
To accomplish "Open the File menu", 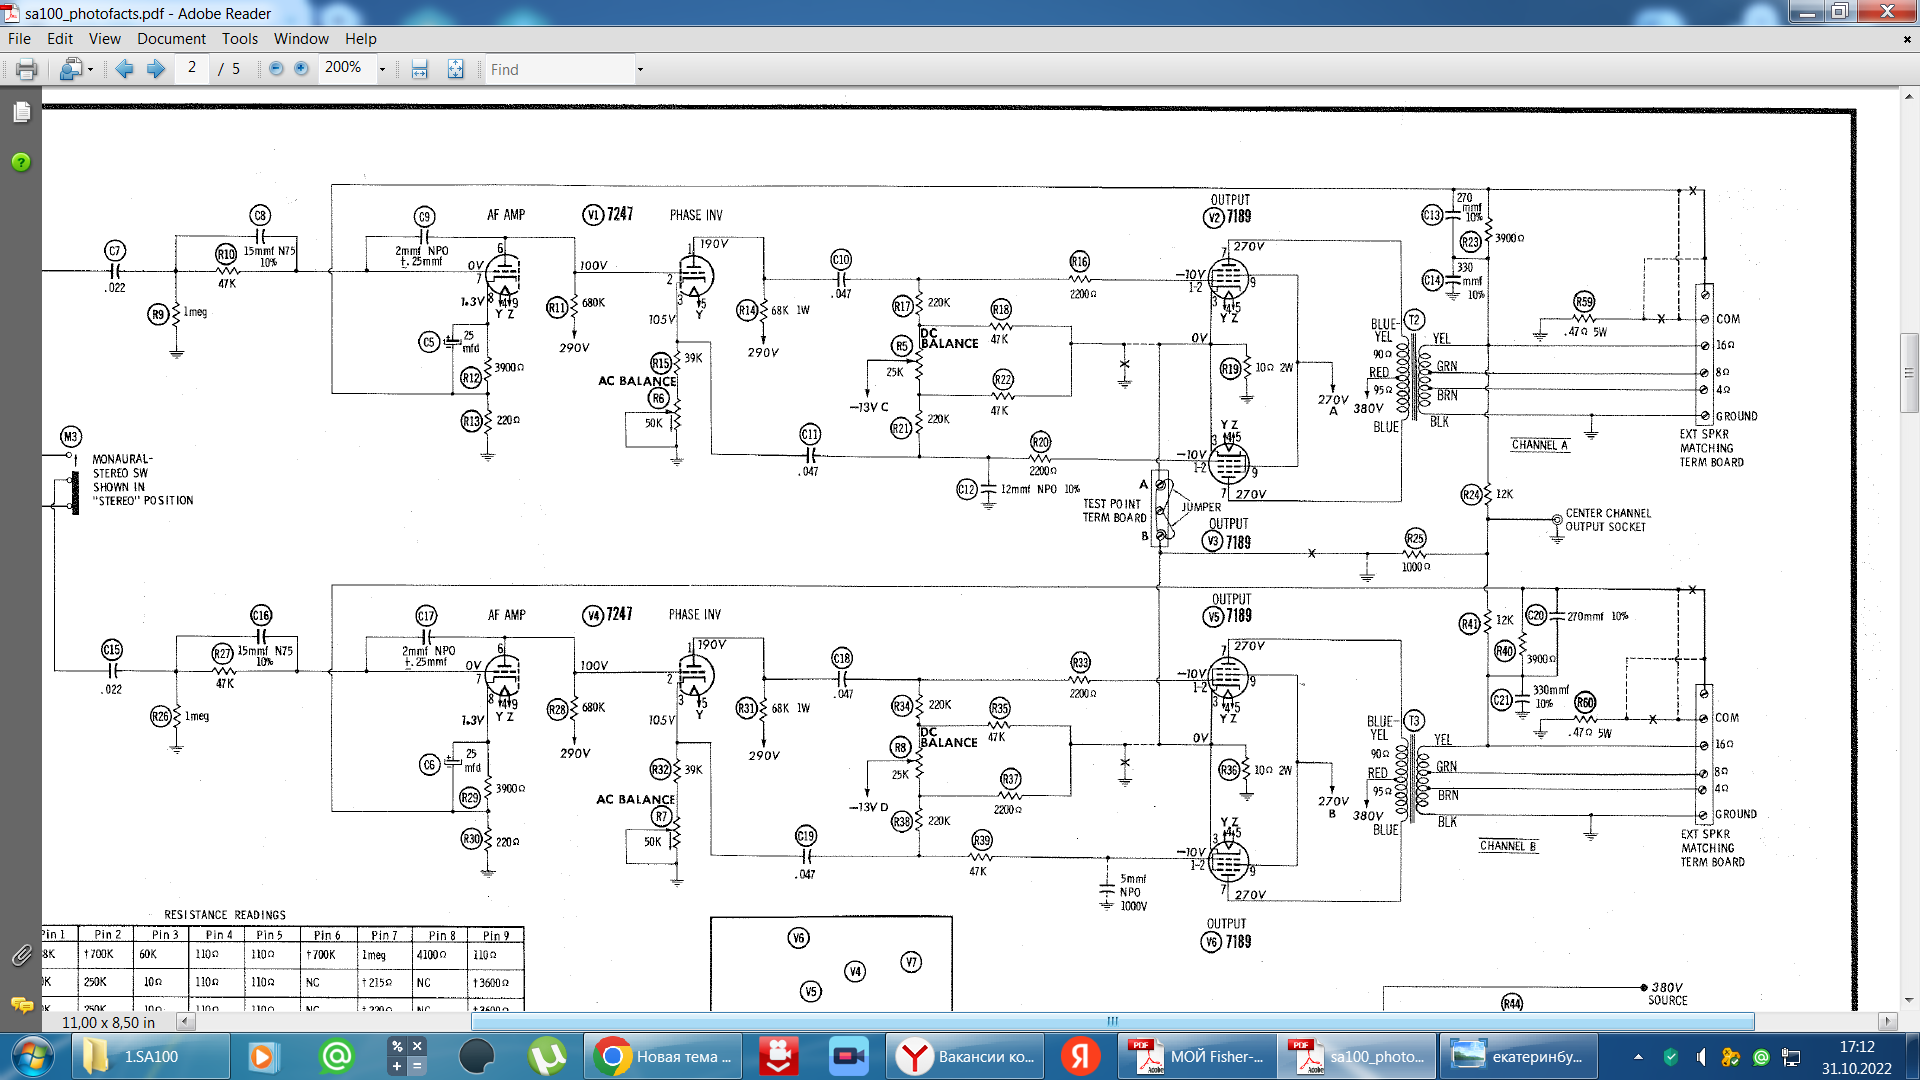I will (x=19, y=39).
